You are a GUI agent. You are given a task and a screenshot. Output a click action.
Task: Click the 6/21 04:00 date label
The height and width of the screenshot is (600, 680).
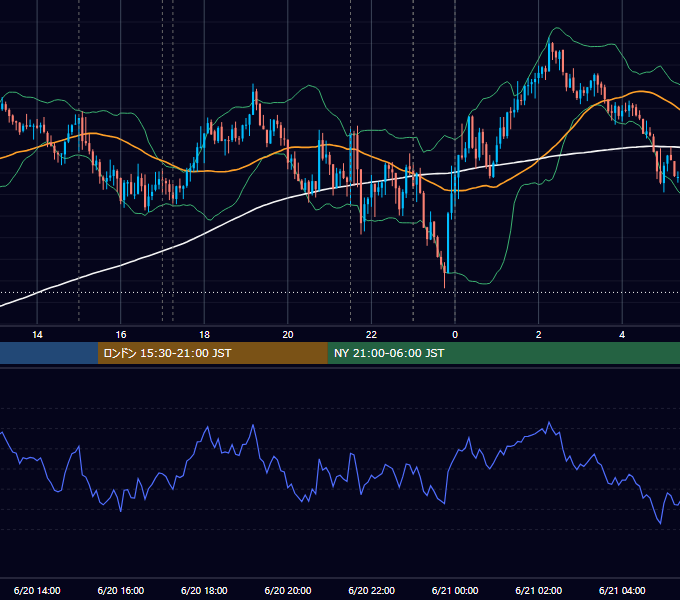[622, 590]
